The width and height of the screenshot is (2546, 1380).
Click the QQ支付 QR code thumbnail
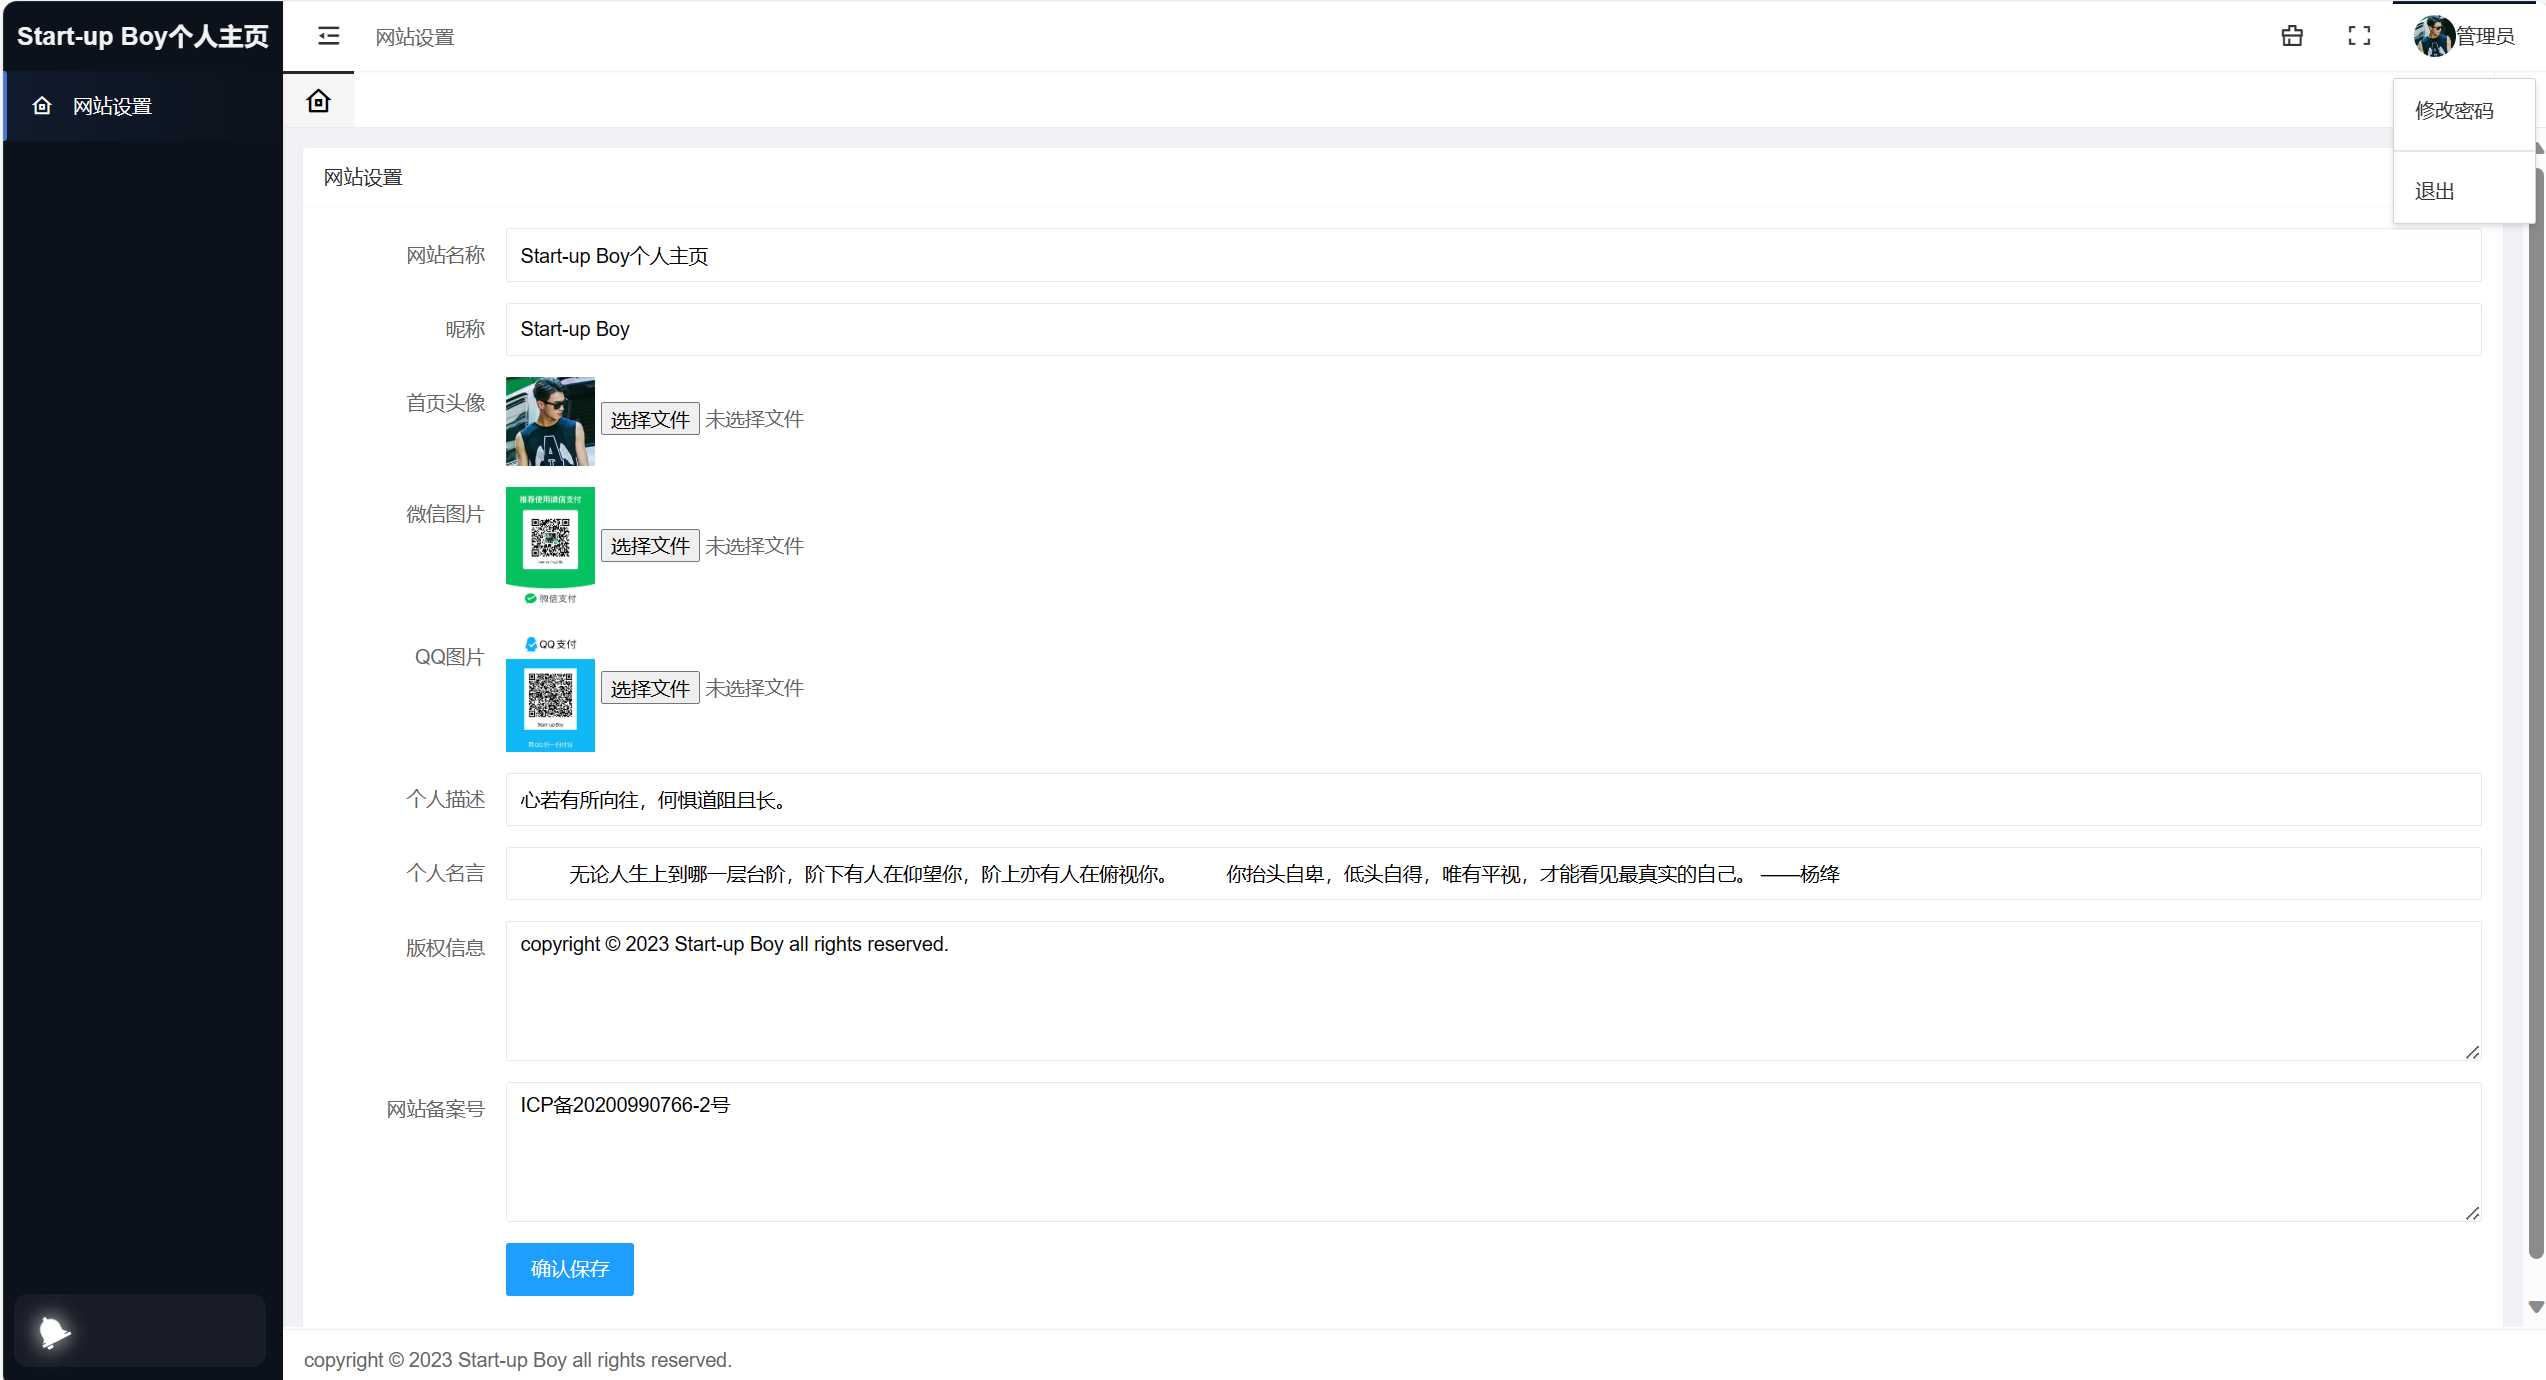(549, 705)
